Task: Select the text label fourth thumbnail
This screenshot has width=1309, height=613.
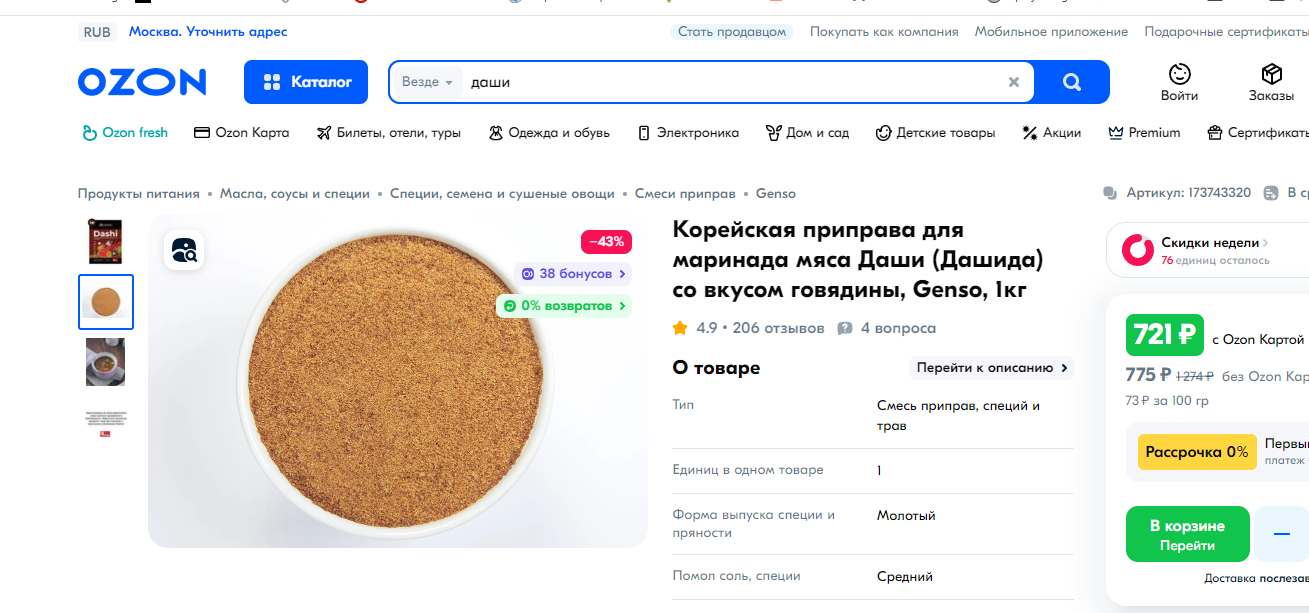Action: 106,422
